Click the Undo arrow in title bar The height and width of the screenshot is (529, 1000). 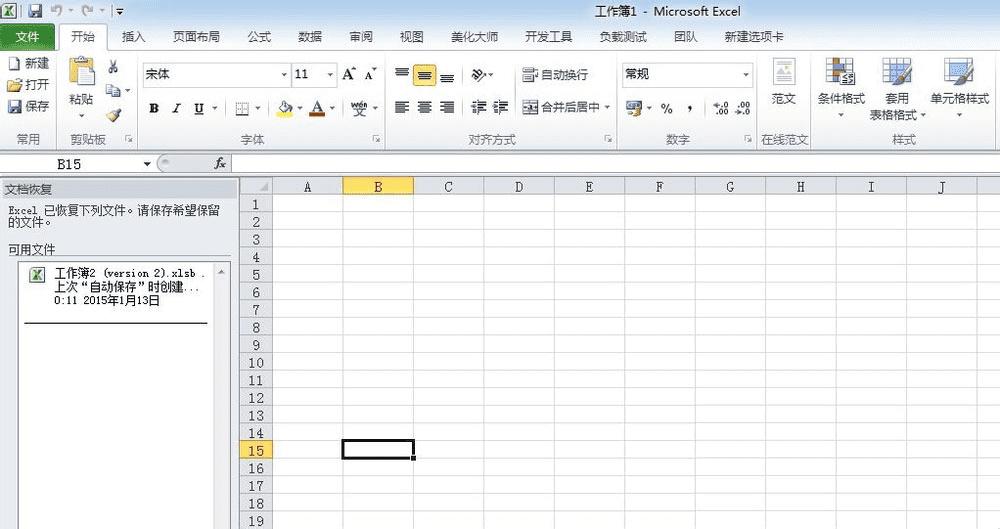click(57, 11)
